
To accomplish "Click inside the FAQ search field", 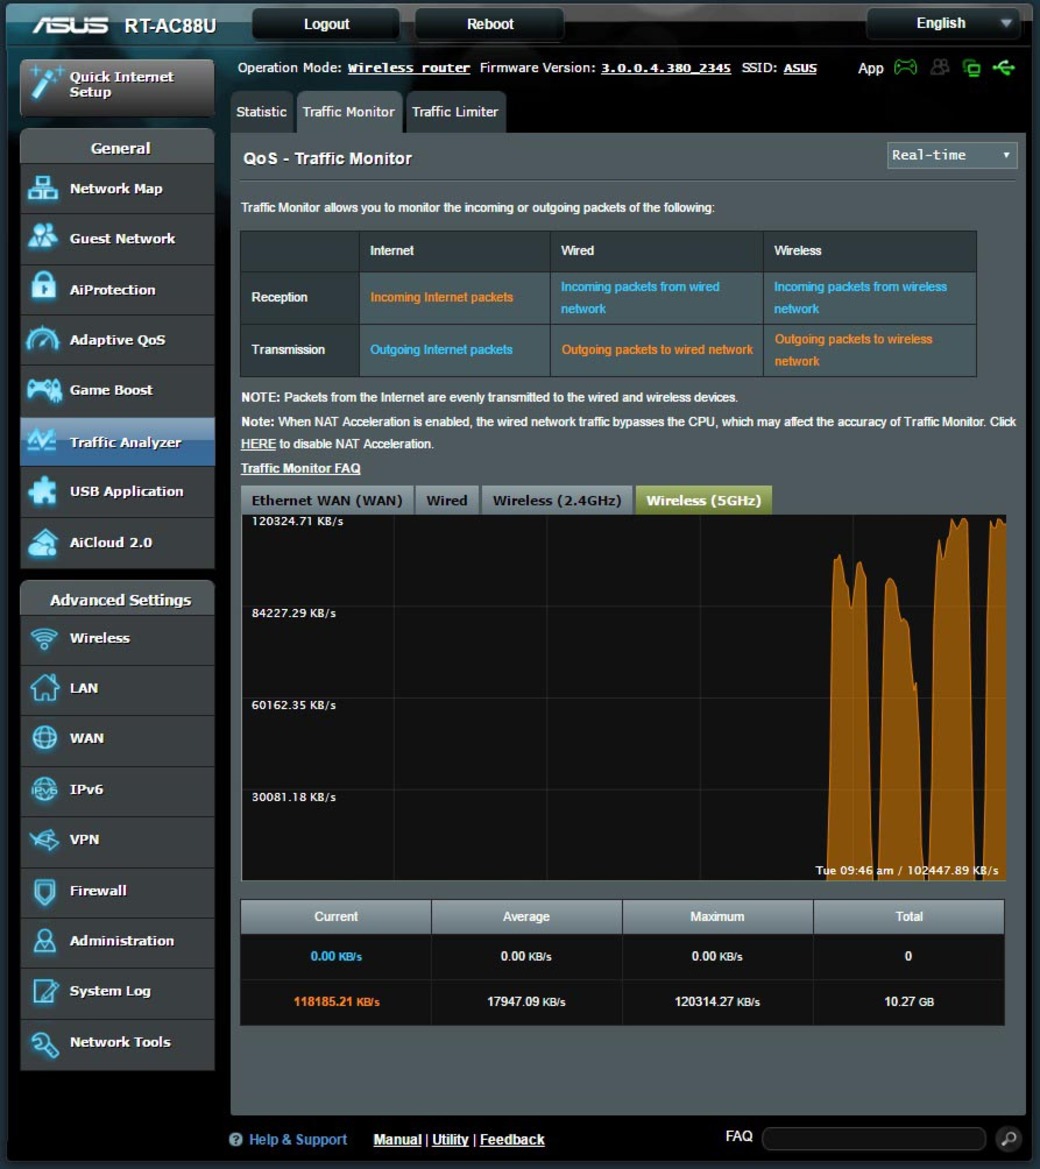I will click(874, 1138).
